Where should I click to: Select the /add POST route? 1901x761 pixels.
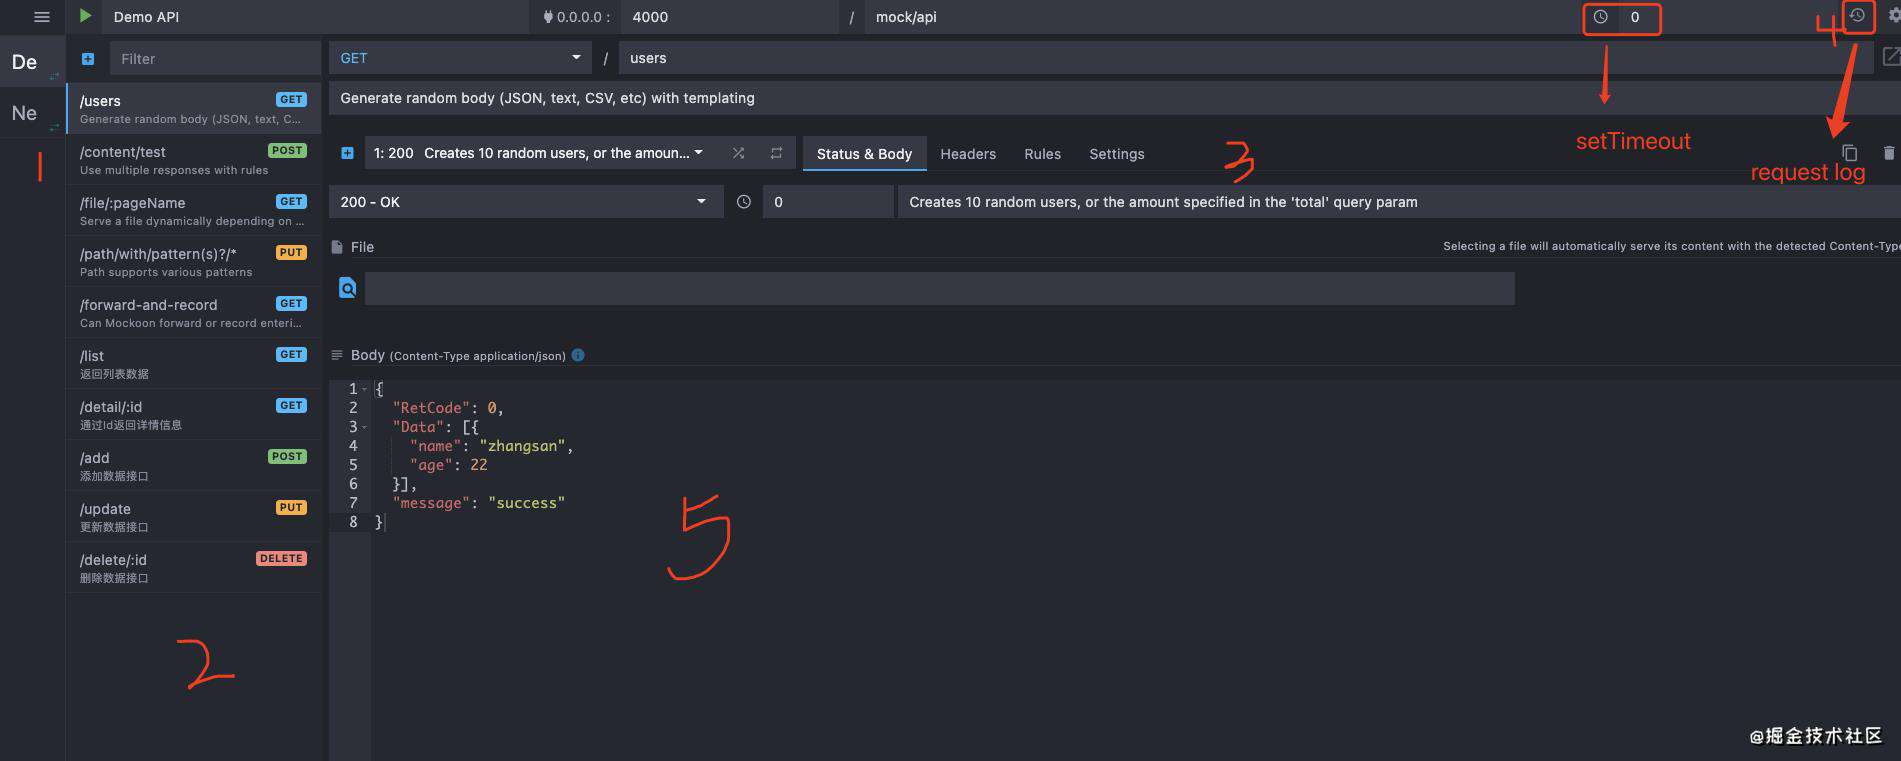(x=193, y=466)
